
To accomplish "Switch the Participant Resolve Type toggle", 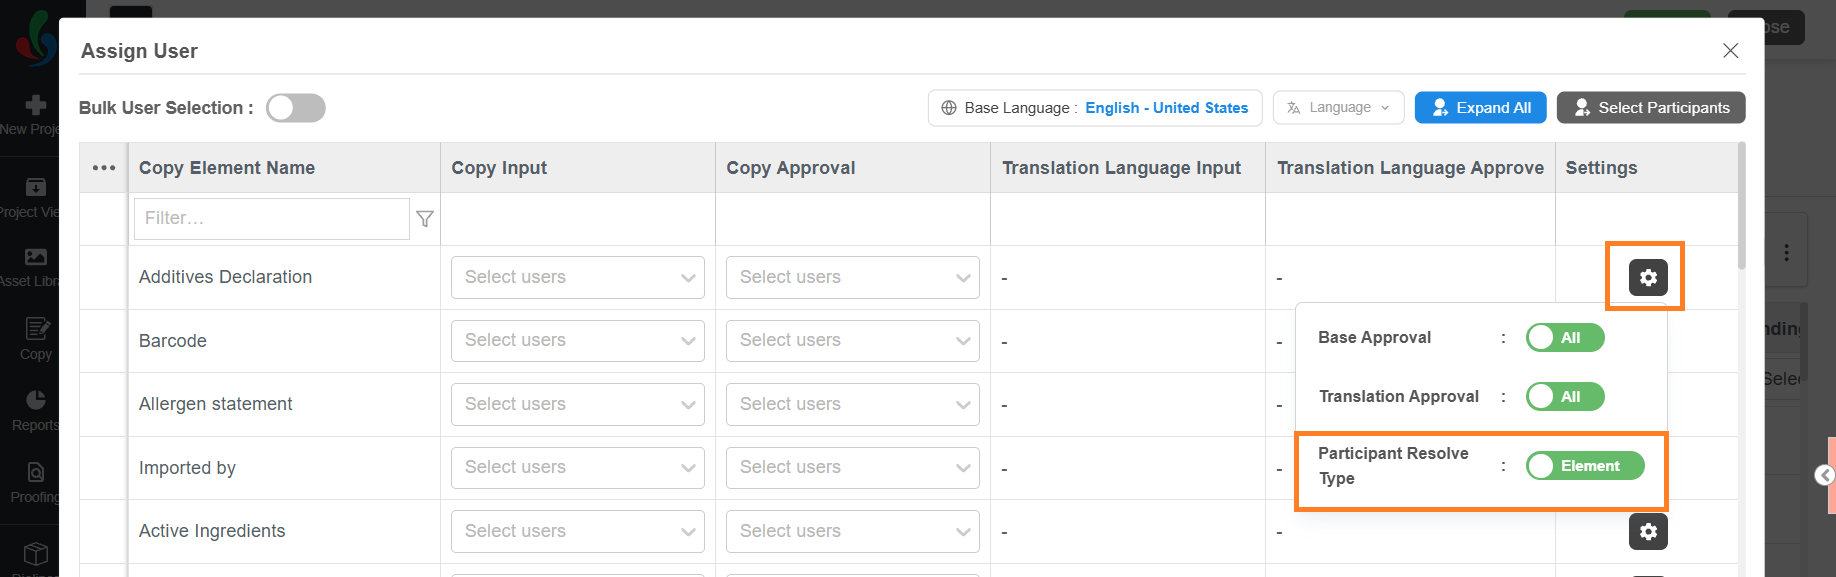I will point(1585,466).
